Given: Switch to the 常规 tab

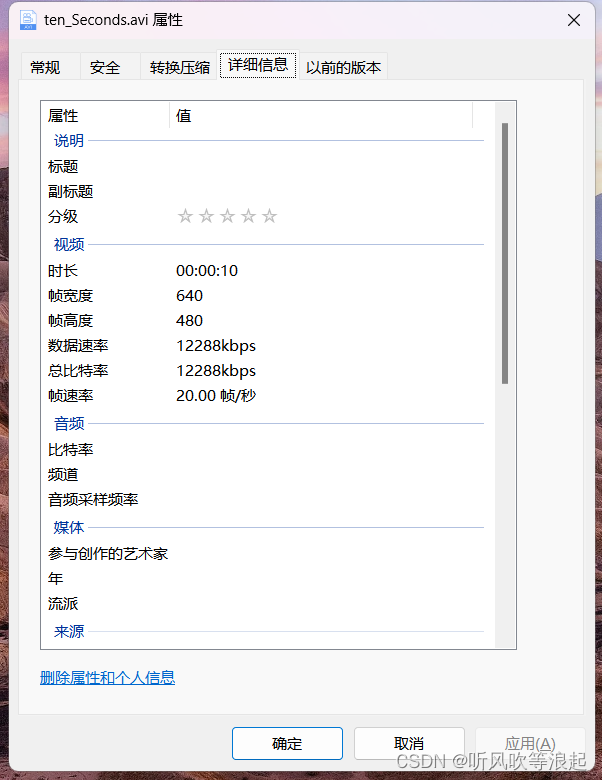Looking at the screenshot, I should pyautogui.click(x=45, y=67).
